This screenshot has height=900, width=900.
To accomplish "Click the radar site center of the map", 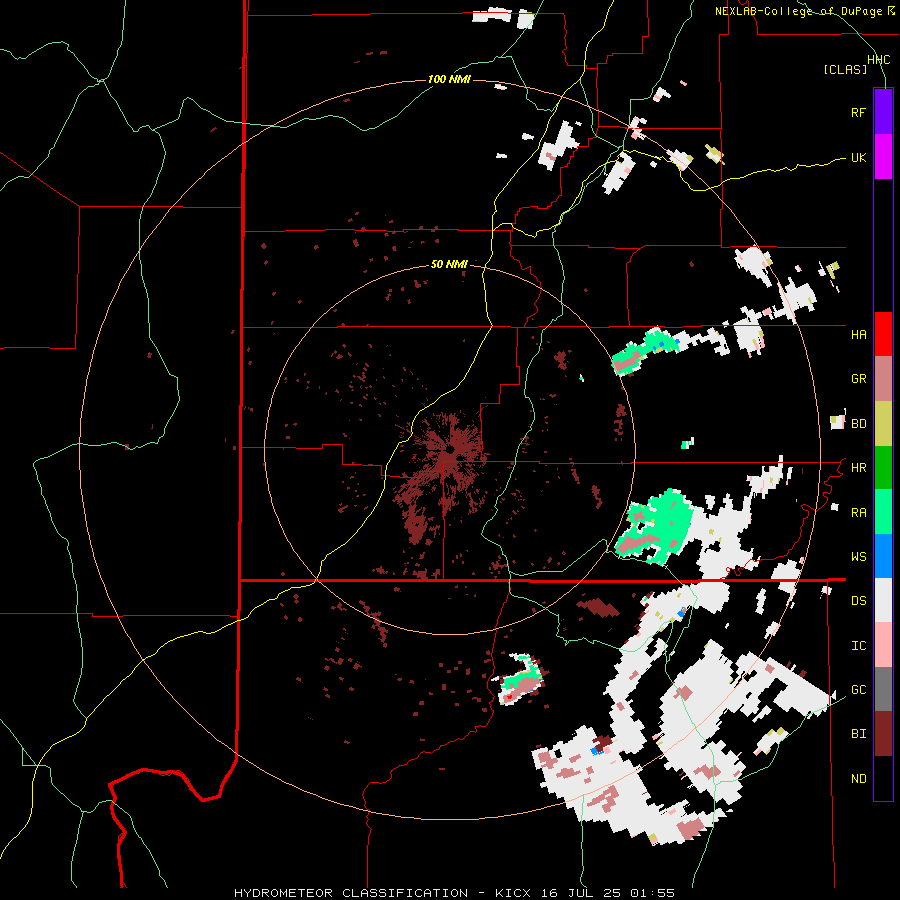I will pyautogui.click(x=450, y=449).
